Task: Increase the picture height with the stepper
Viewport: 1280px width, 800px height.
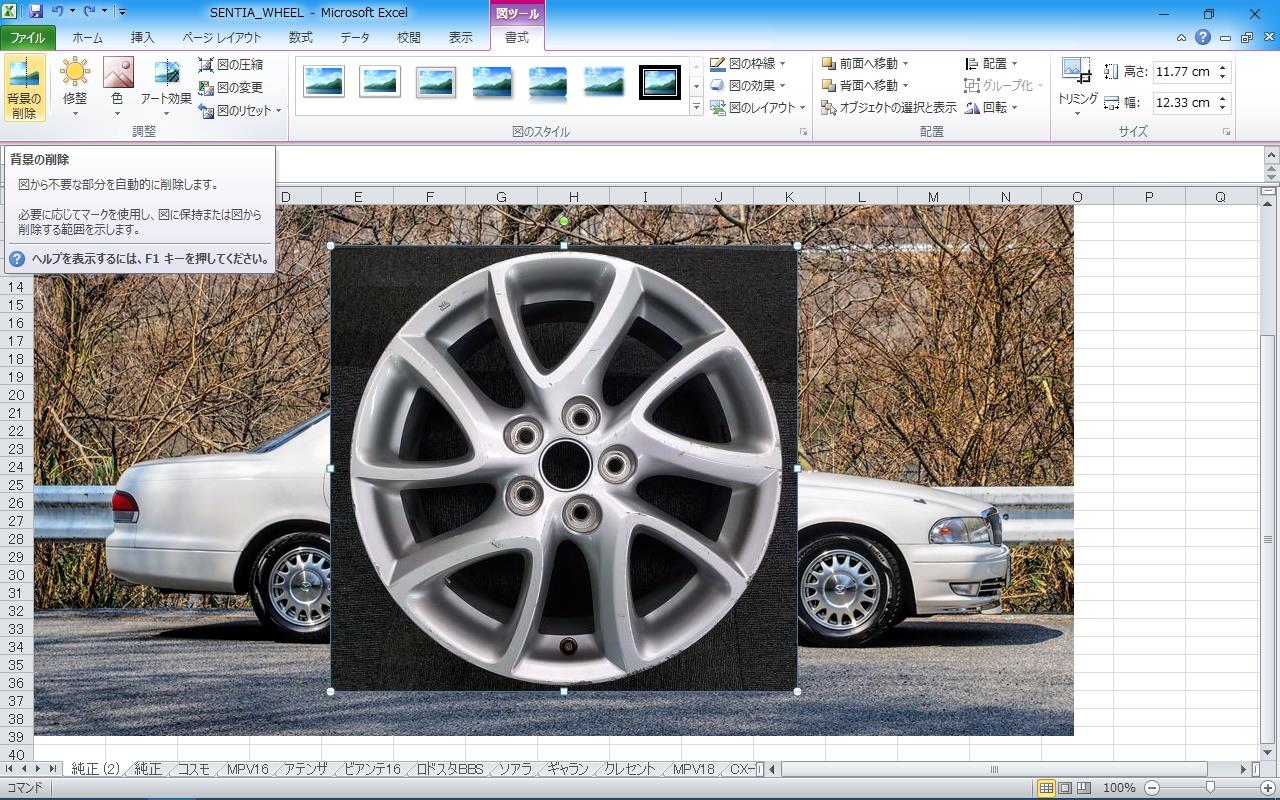Action: (x=1223, y=67)
